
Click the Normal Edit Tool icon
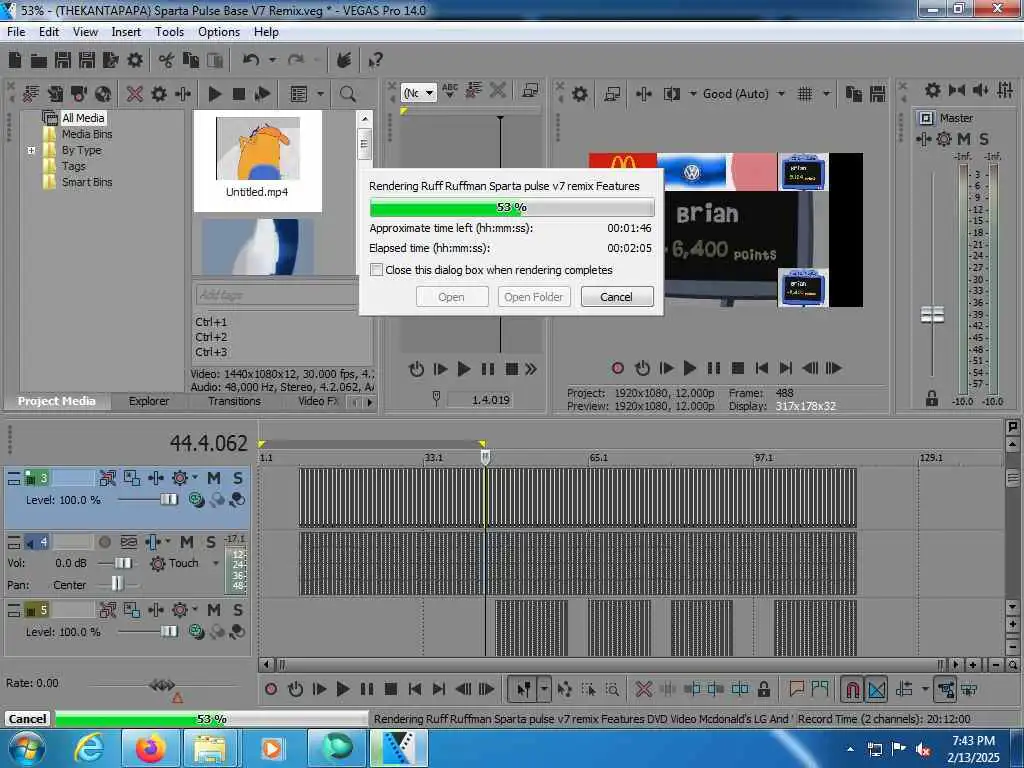tap(524, 689)
